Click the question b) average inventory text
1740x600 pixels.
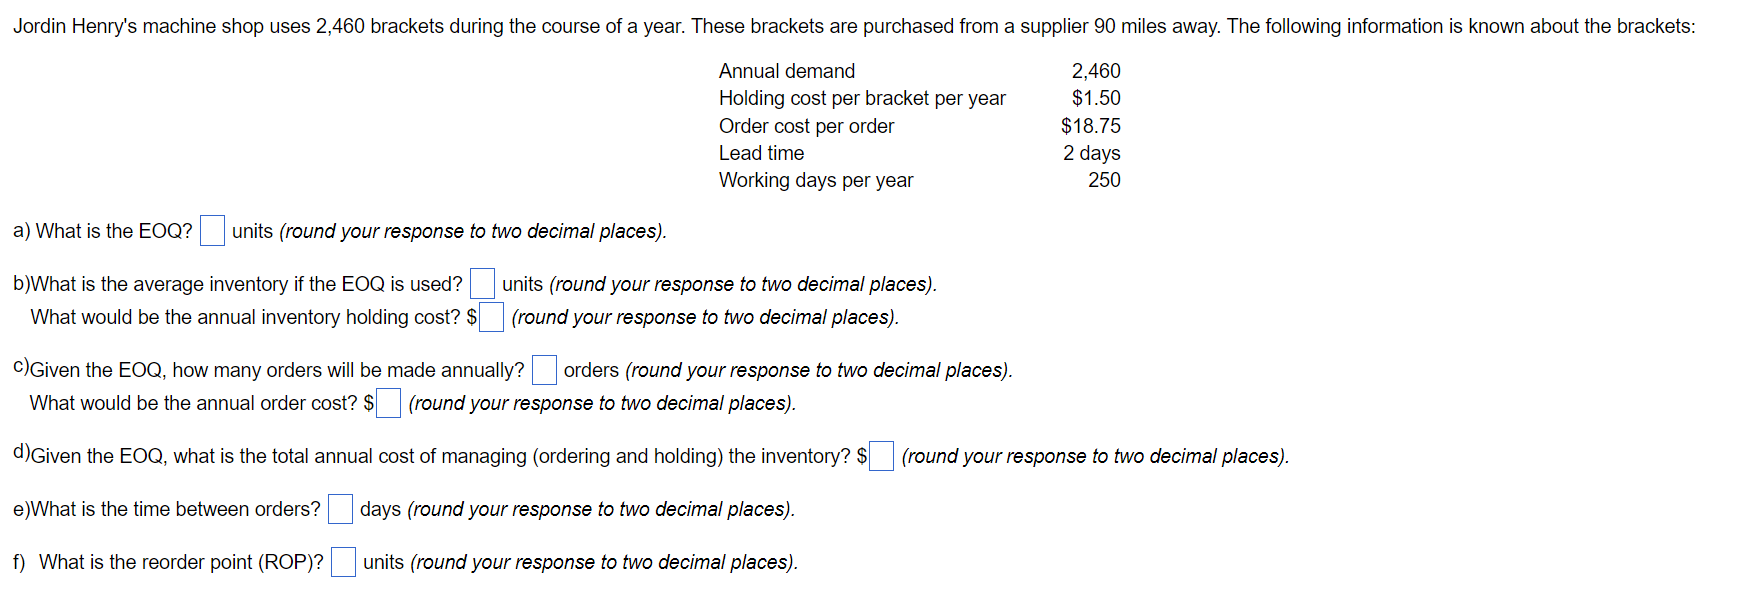click(x=235, y=283)
